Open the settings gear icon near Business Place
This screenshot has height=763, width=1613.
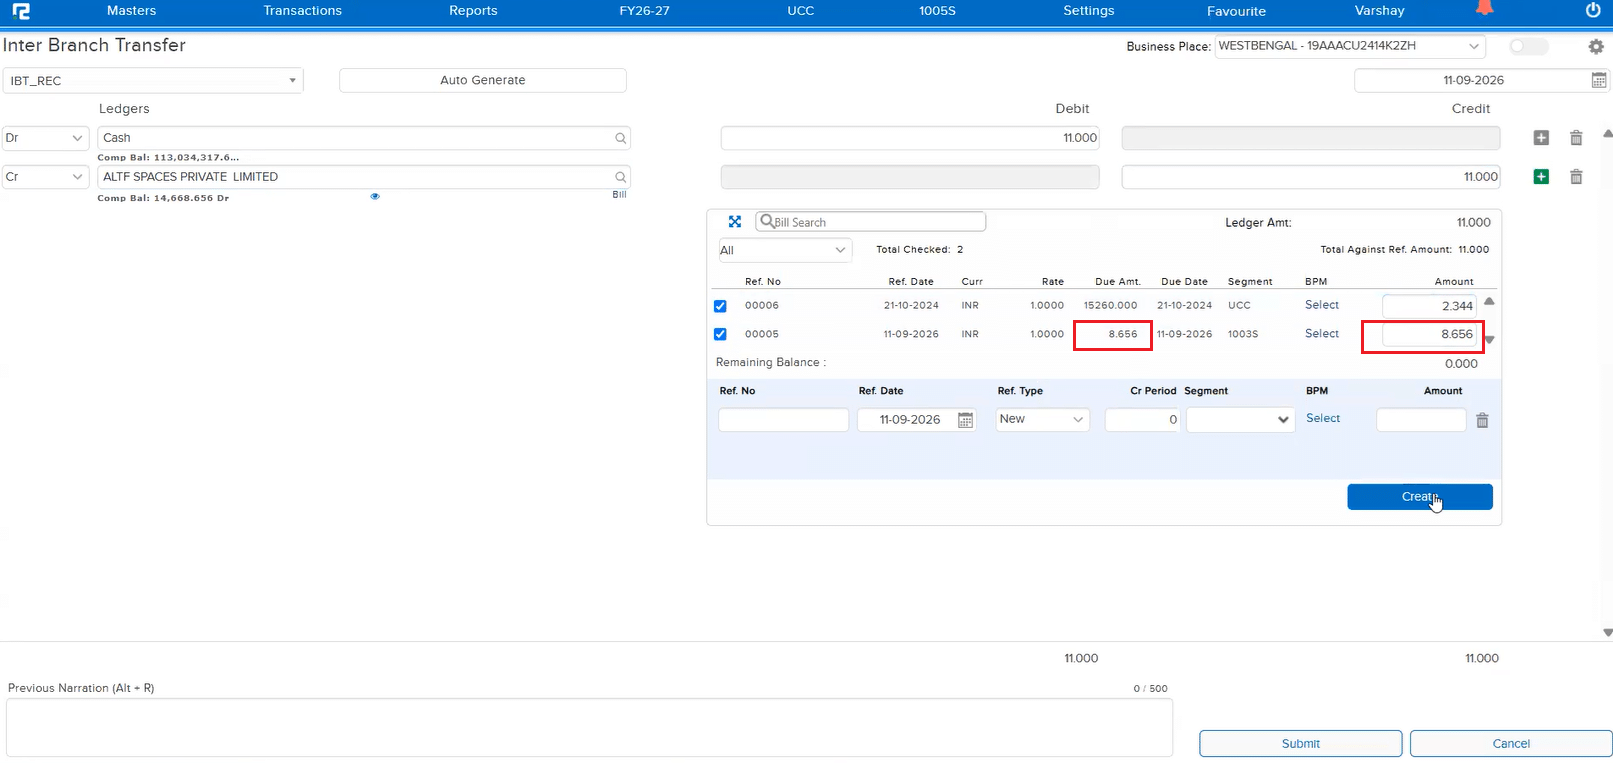1596,46
